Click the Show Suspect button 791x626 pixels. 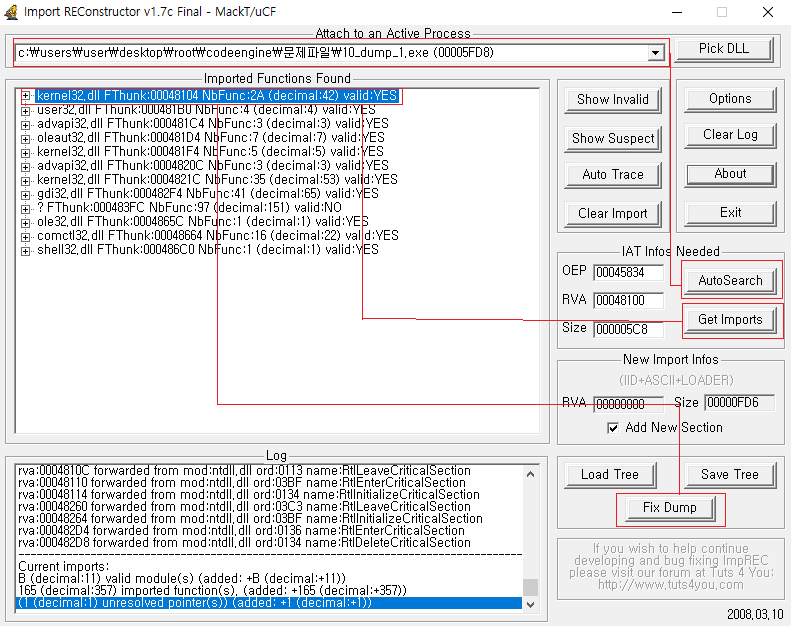click(612, 139)
